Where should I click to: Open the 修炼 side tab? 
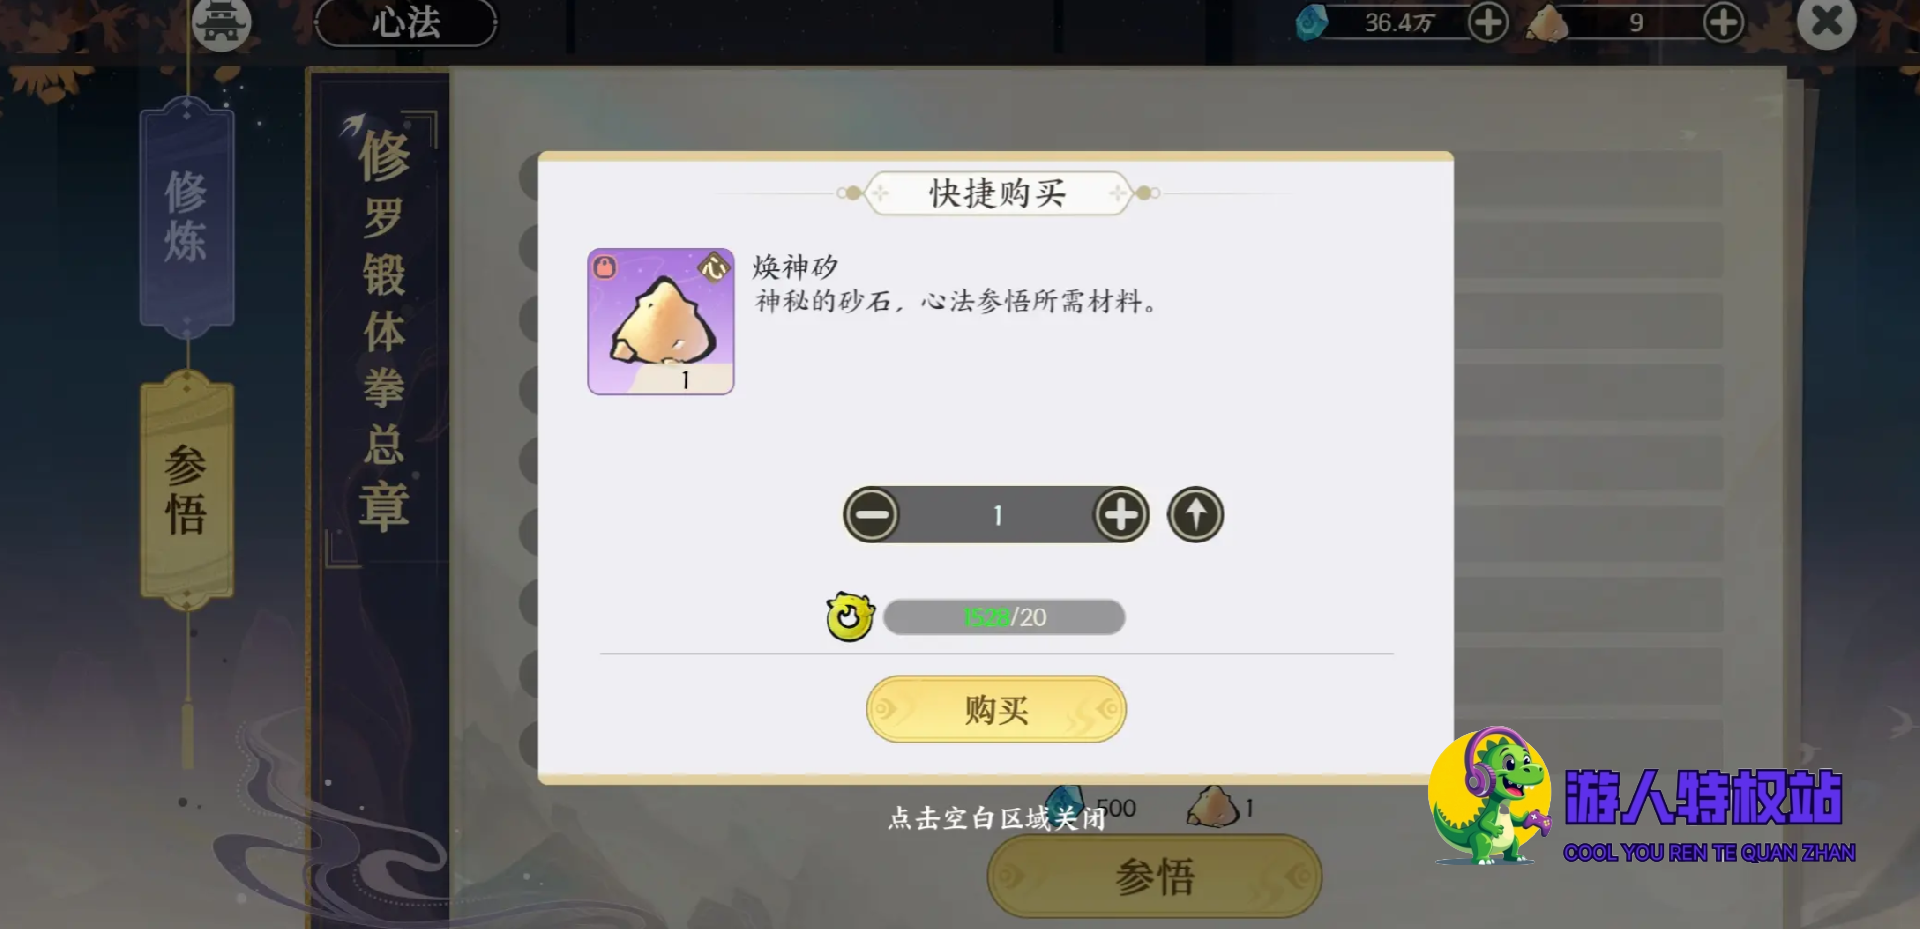187,216
